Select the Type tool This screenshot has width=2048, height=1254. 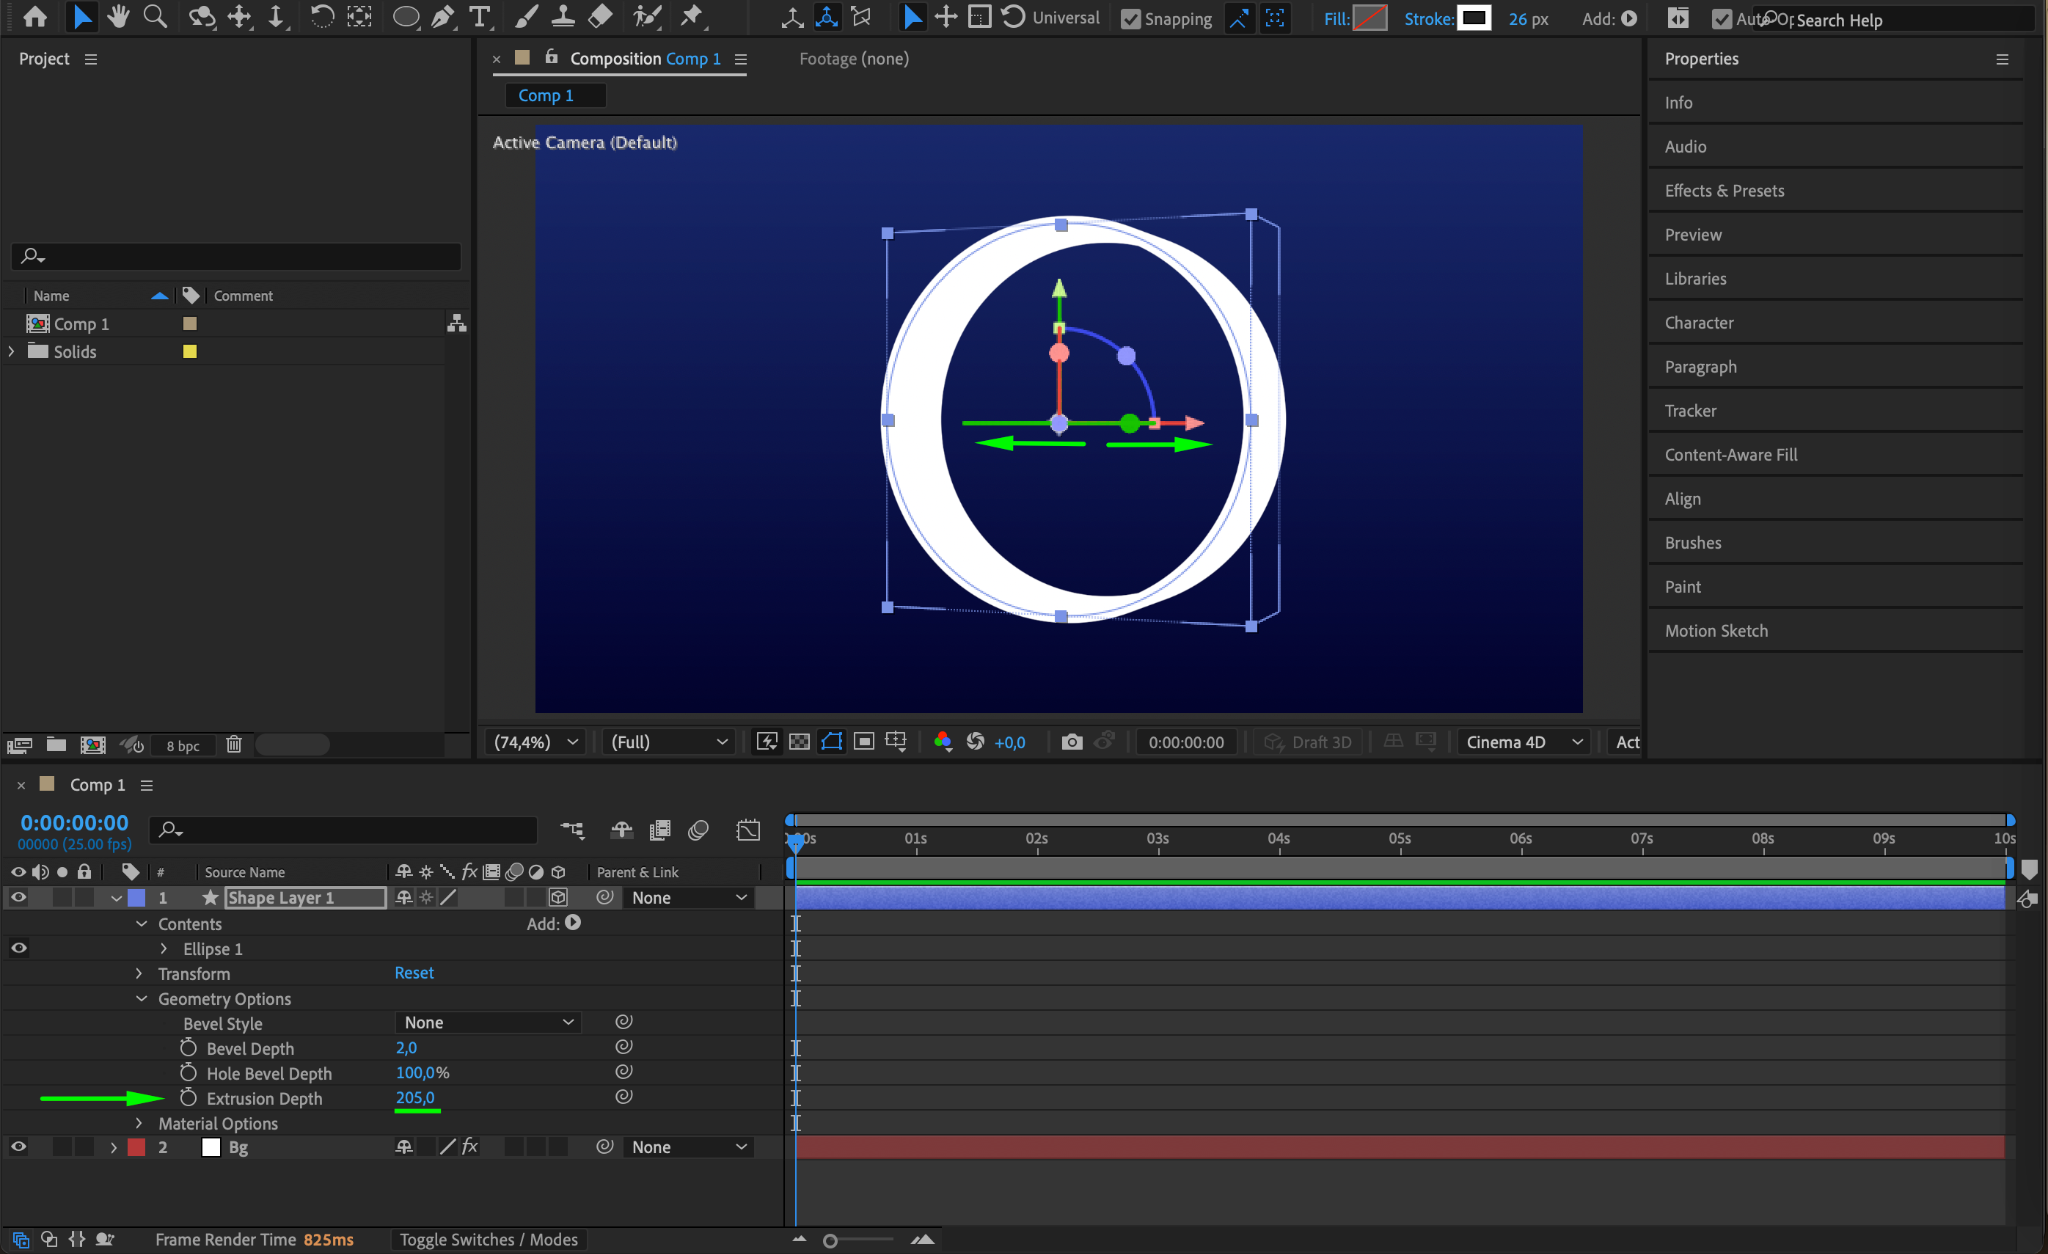pos(480,17)
